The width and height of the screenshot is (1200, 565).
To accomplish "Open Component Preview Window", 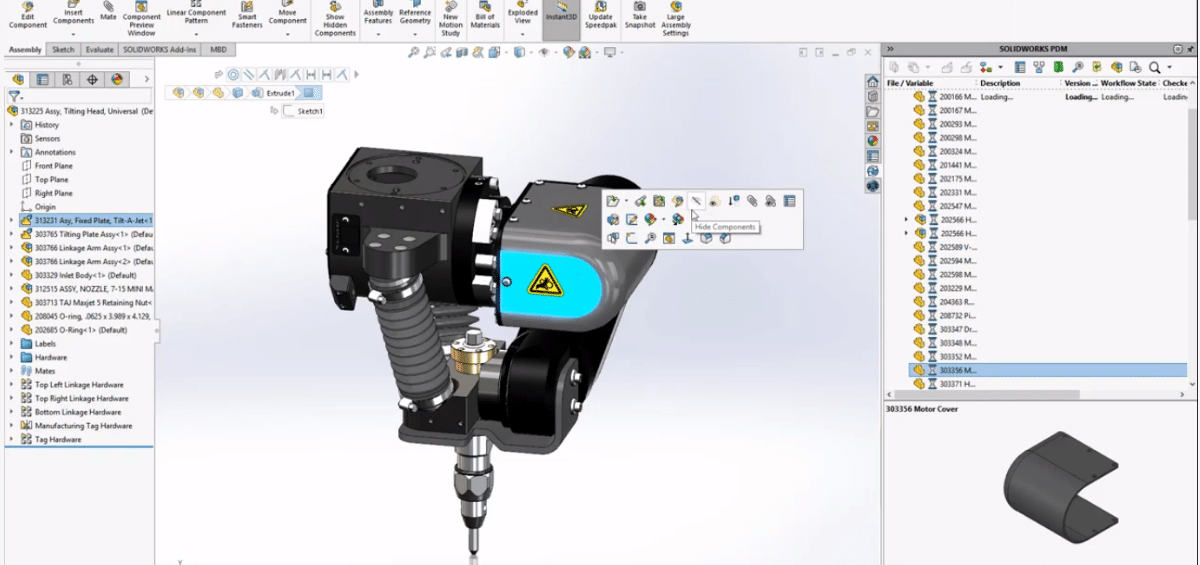I will tap(142, 18).
